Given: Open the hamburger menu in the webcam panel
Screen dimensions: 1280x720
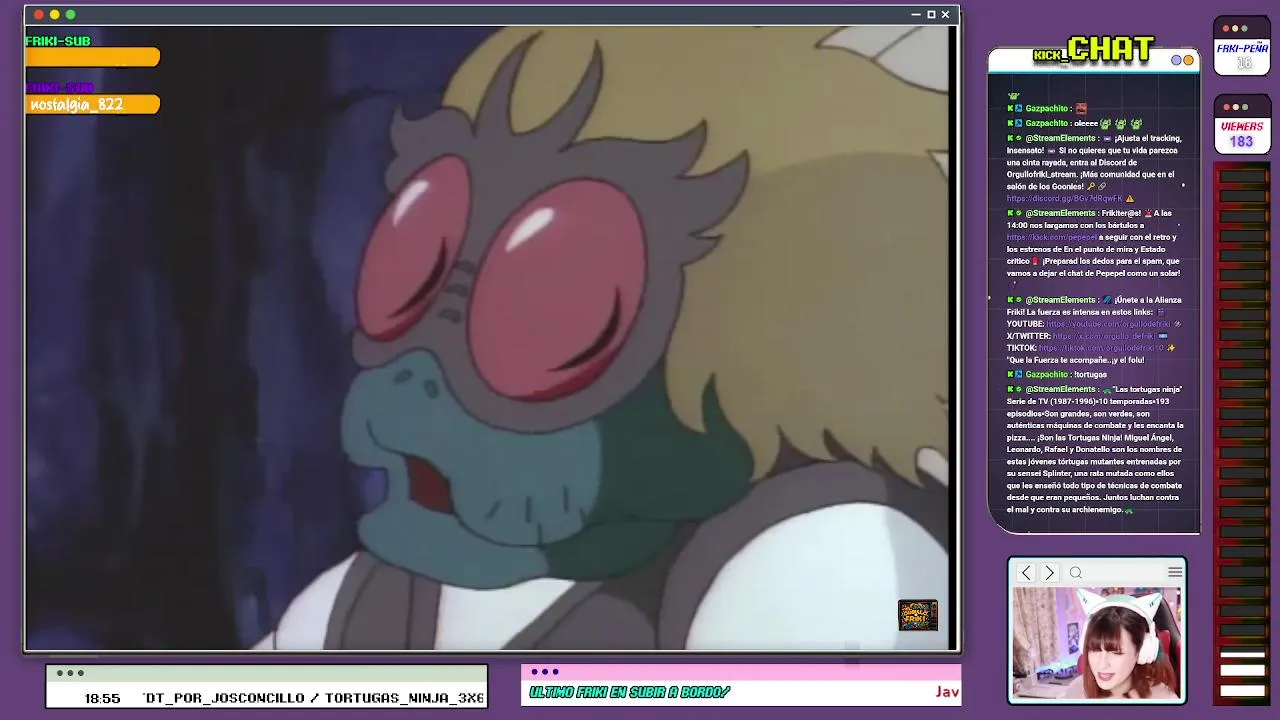Looking at the screenshot, I should pos(1175,572).
